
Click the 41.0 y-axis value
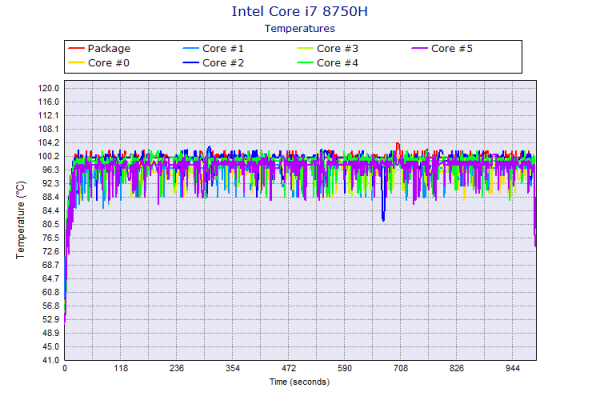[x=51, y=360]
